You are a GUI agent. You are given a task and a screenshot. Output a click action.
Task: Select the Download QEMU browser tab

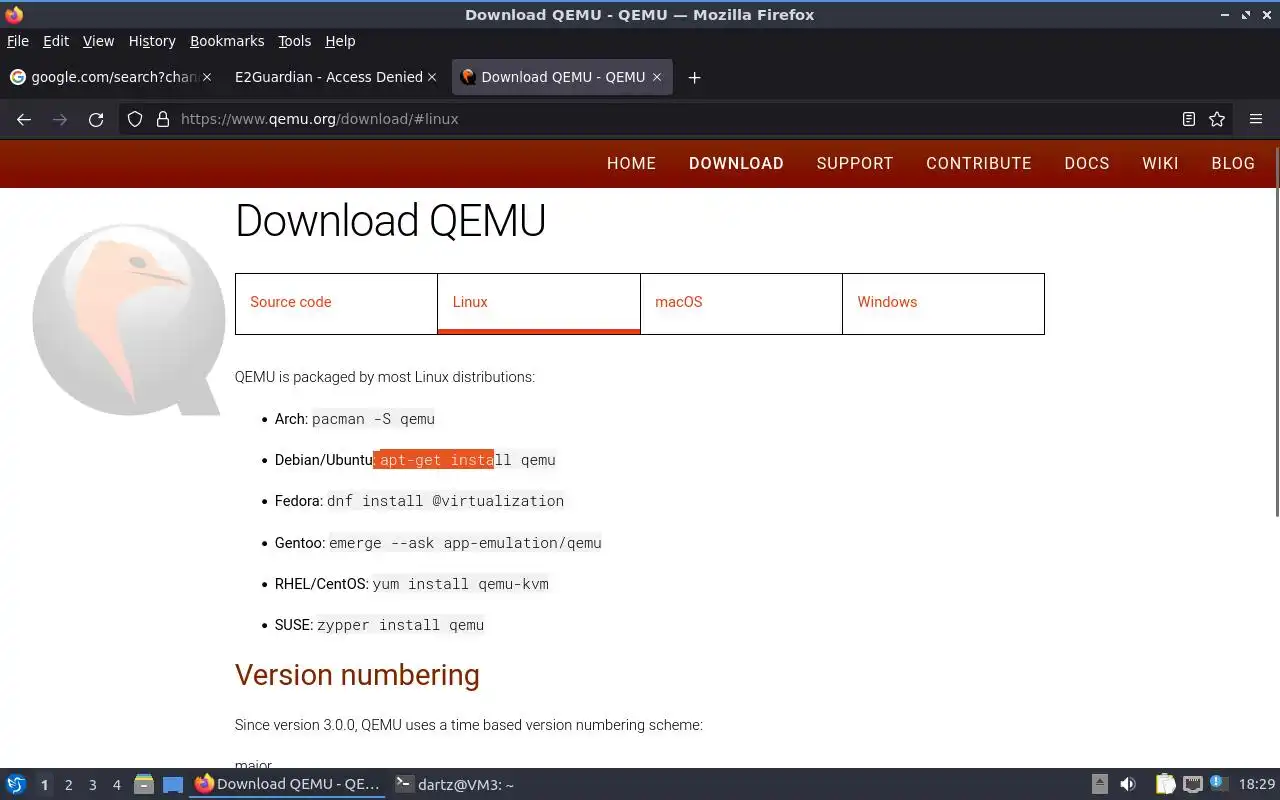[561, 77]
